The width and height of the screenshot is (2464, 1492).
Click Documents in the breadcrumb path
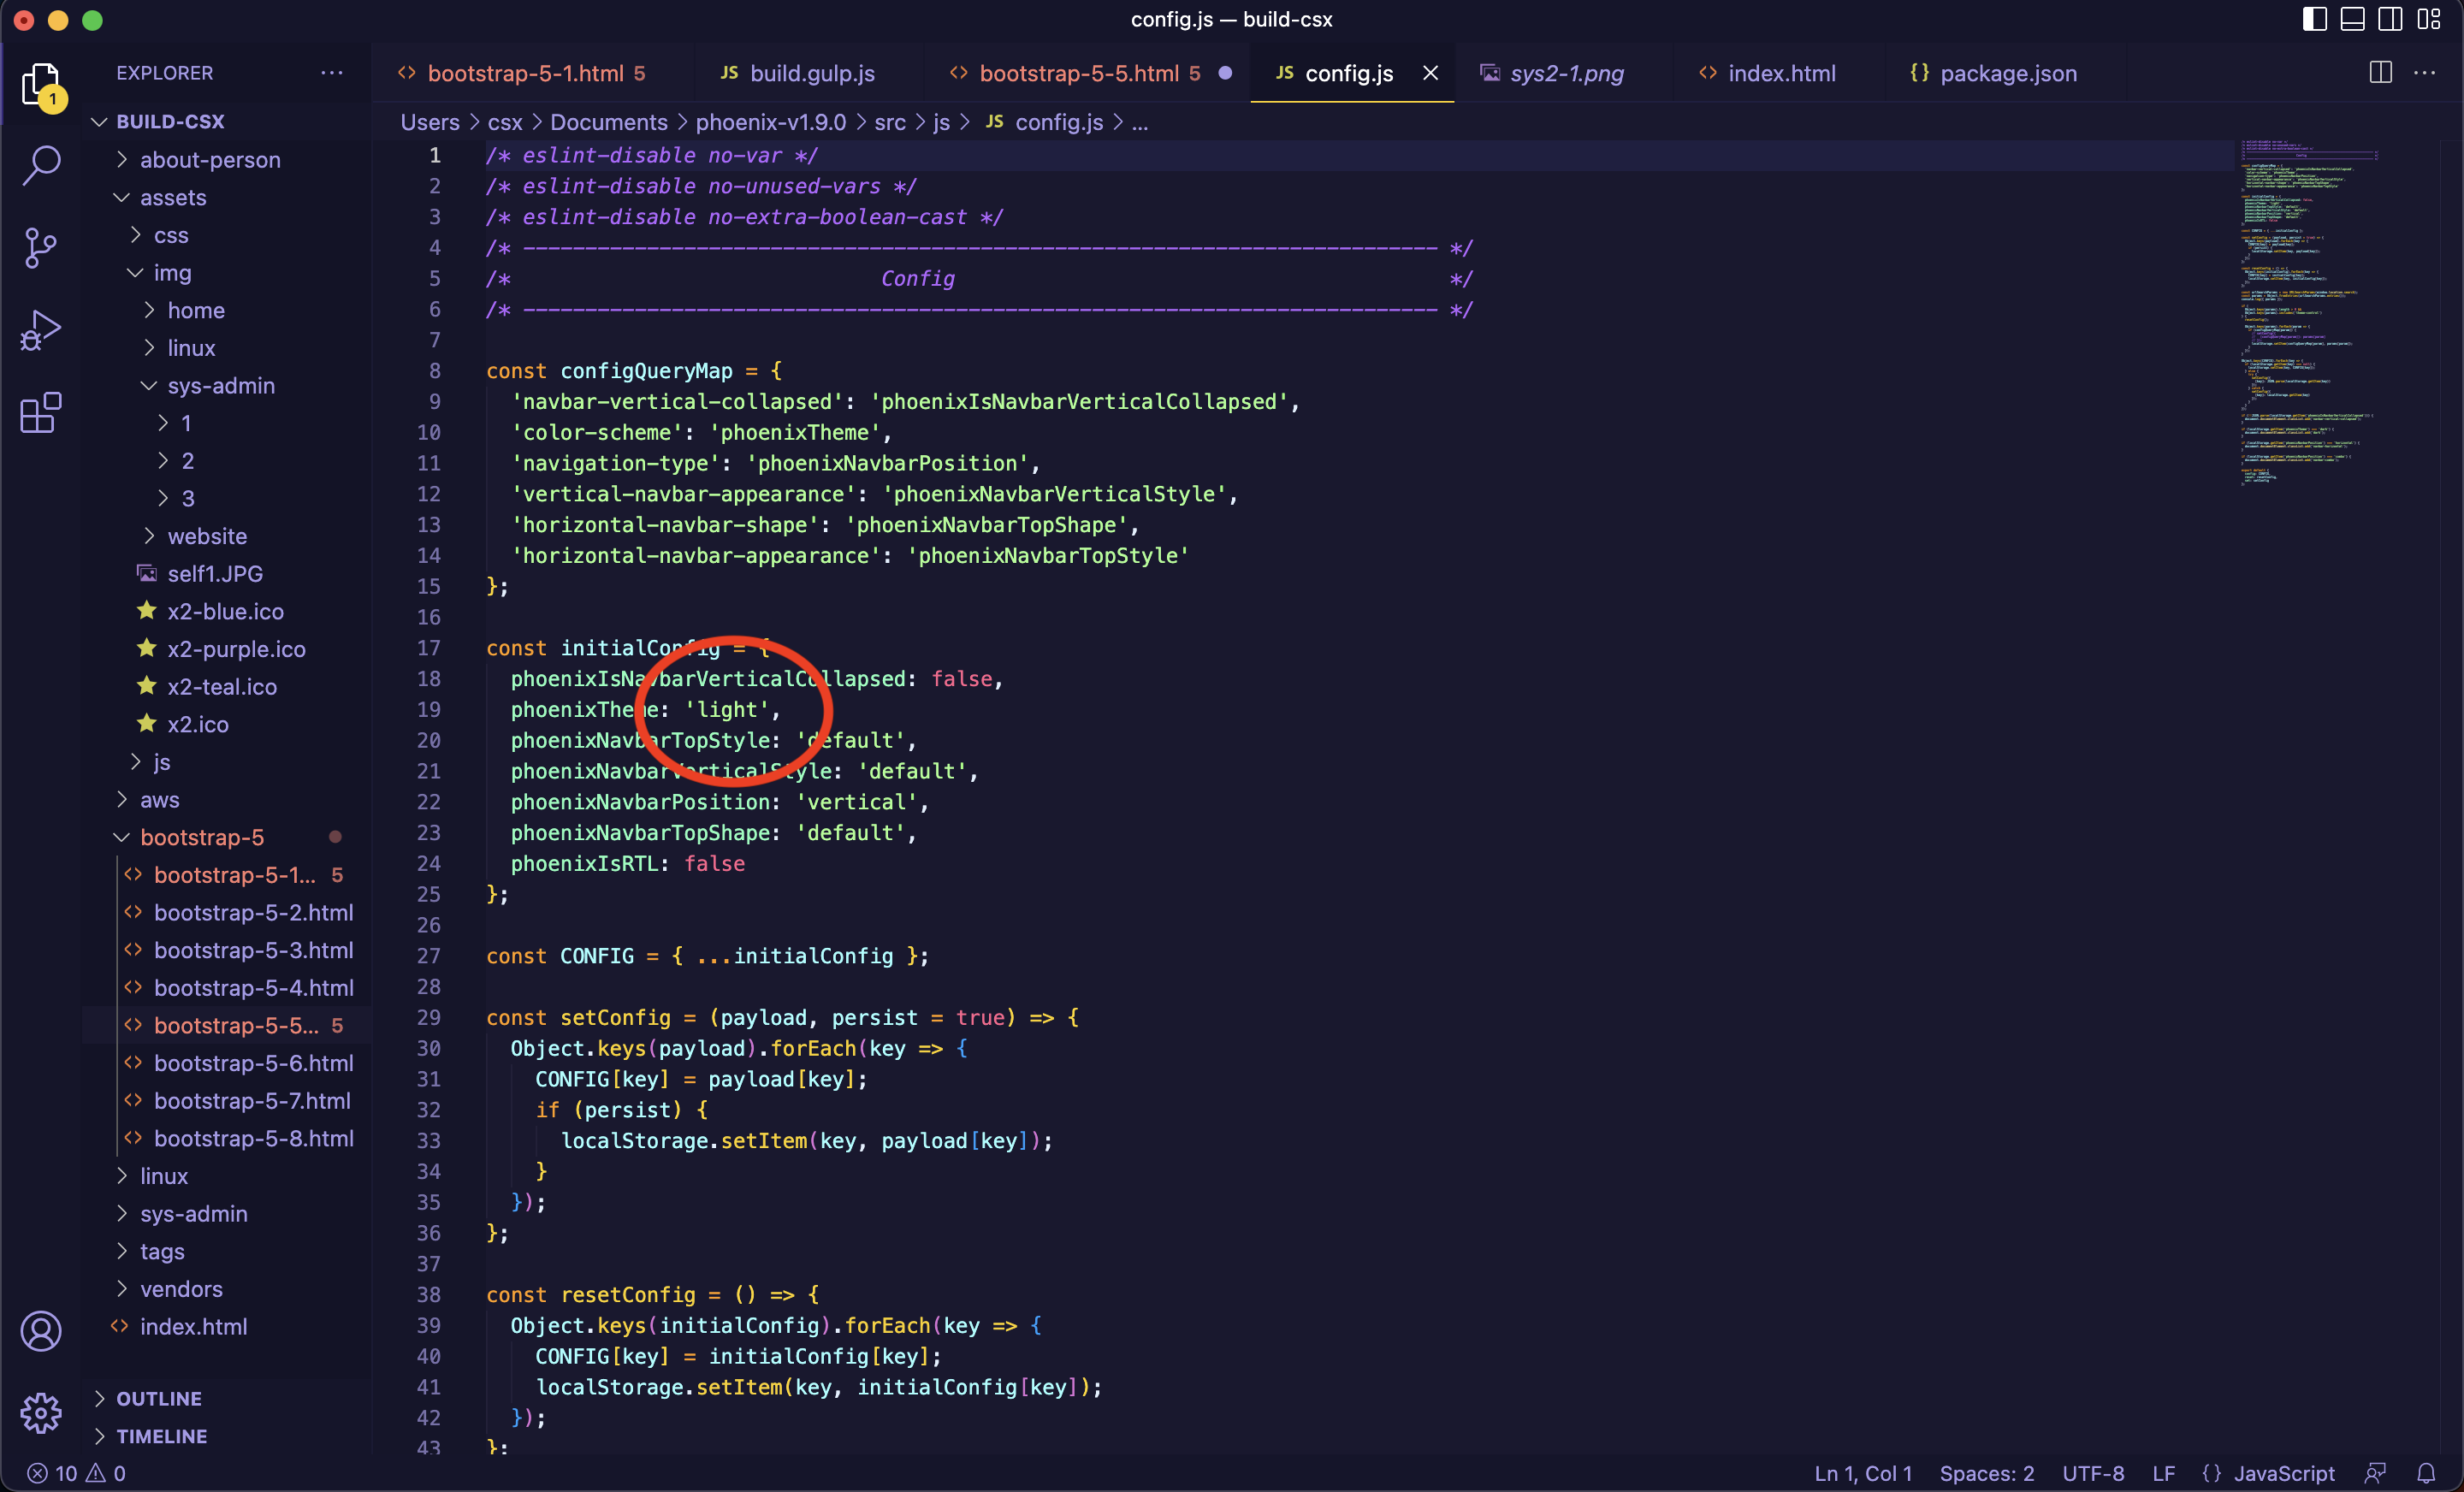(608, 122)
